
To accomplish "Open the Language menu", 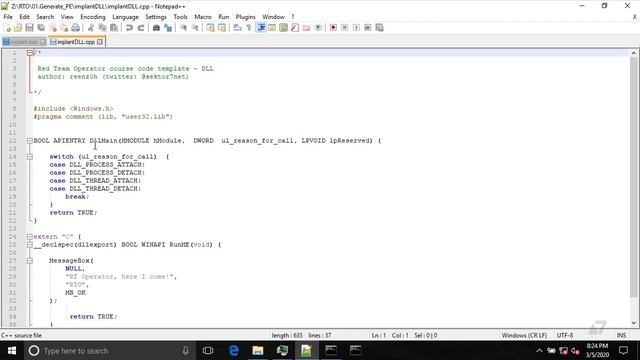I will point(125,17).
